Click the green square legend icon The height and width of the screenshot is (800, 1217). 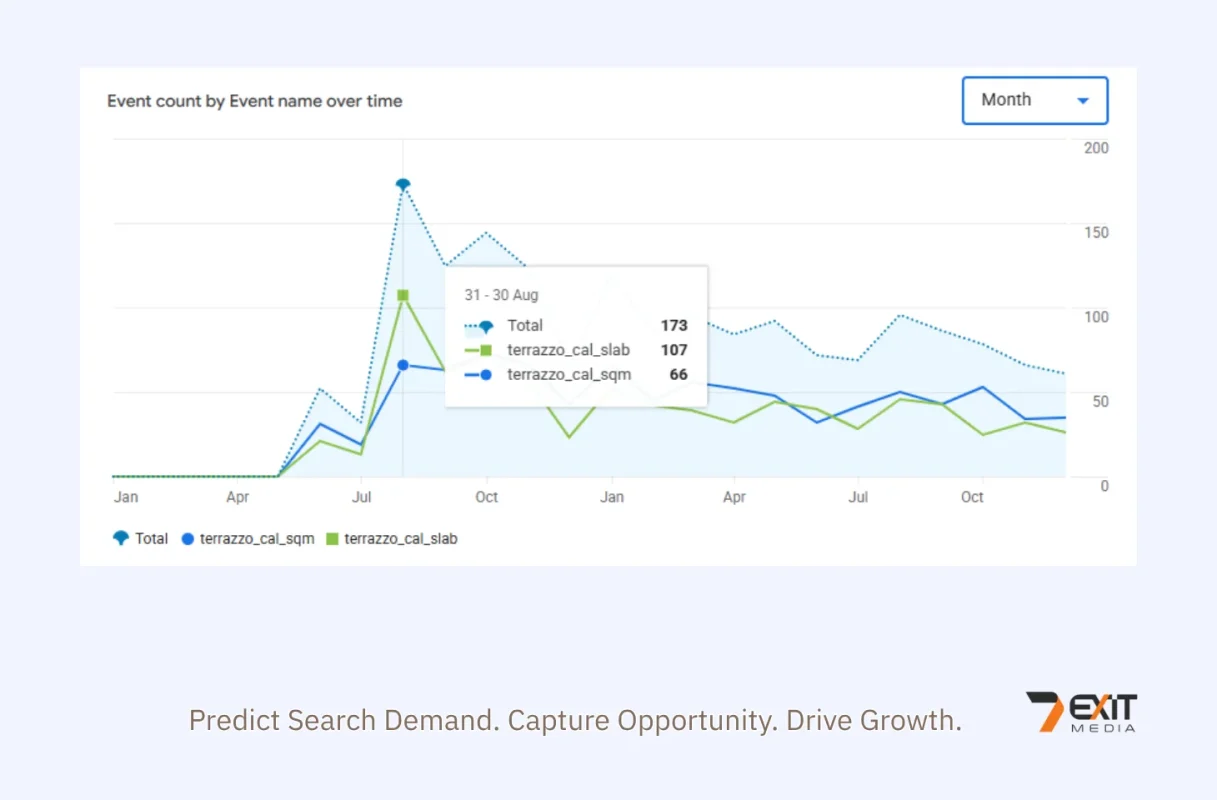click(333, 538)
